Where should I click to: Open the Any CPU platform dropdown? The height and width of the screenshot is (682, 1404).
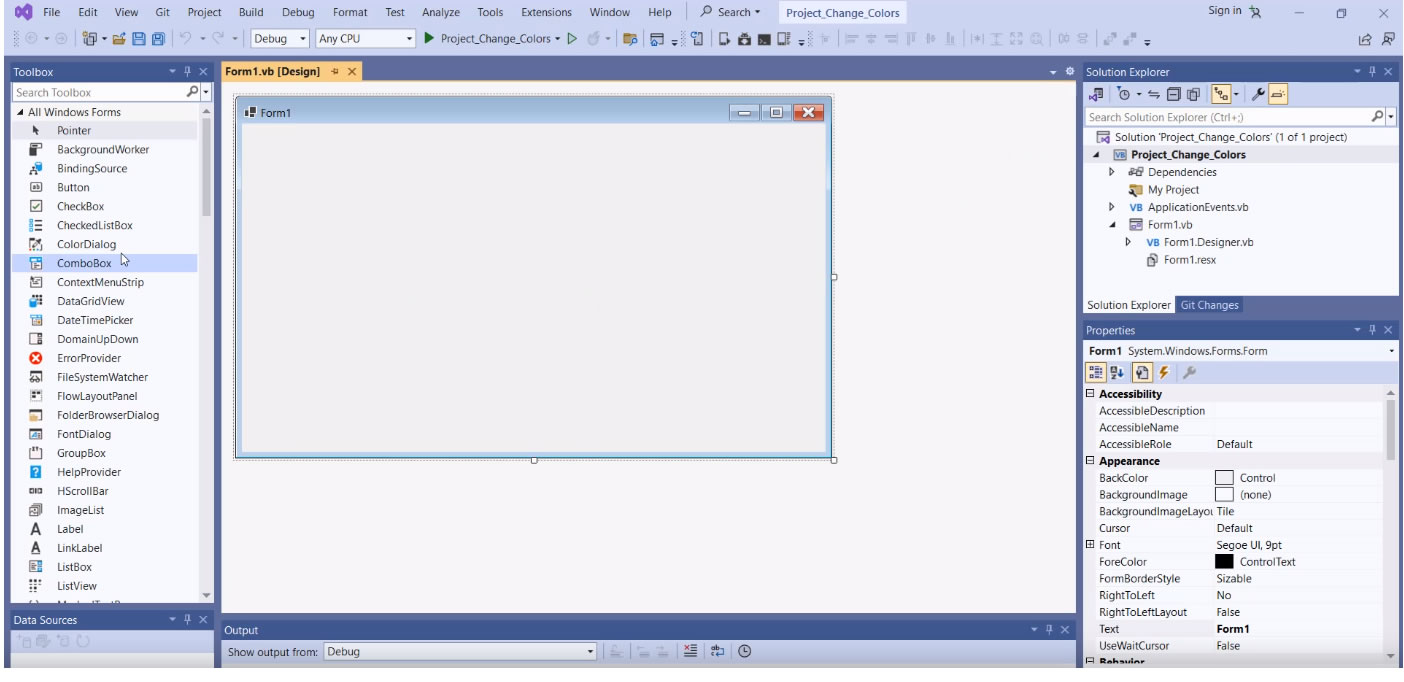[x=364, y=39]
